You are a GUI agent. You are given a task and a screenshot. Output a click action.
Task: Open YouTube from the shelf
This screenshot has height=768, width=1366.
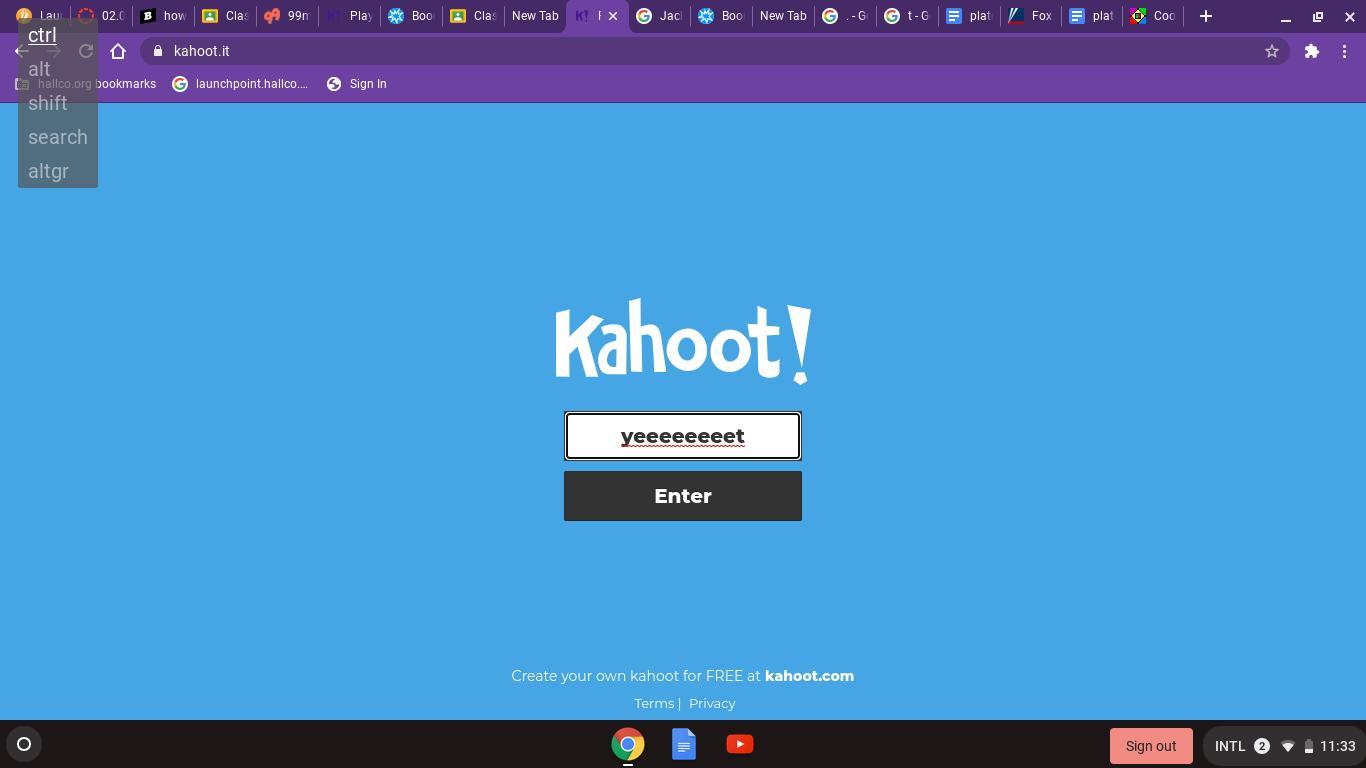coord(740,744)
